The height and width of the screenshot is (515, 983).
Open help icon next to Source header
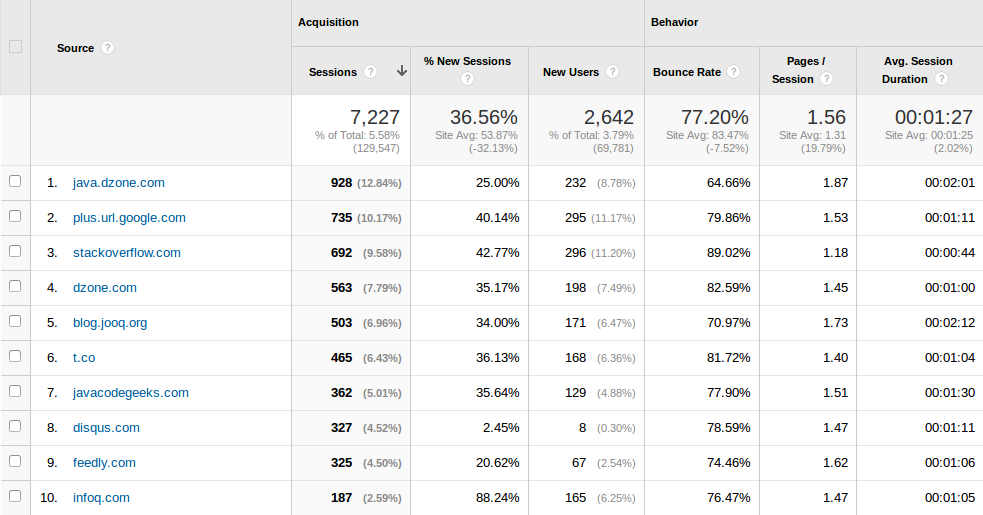point(107,48)
